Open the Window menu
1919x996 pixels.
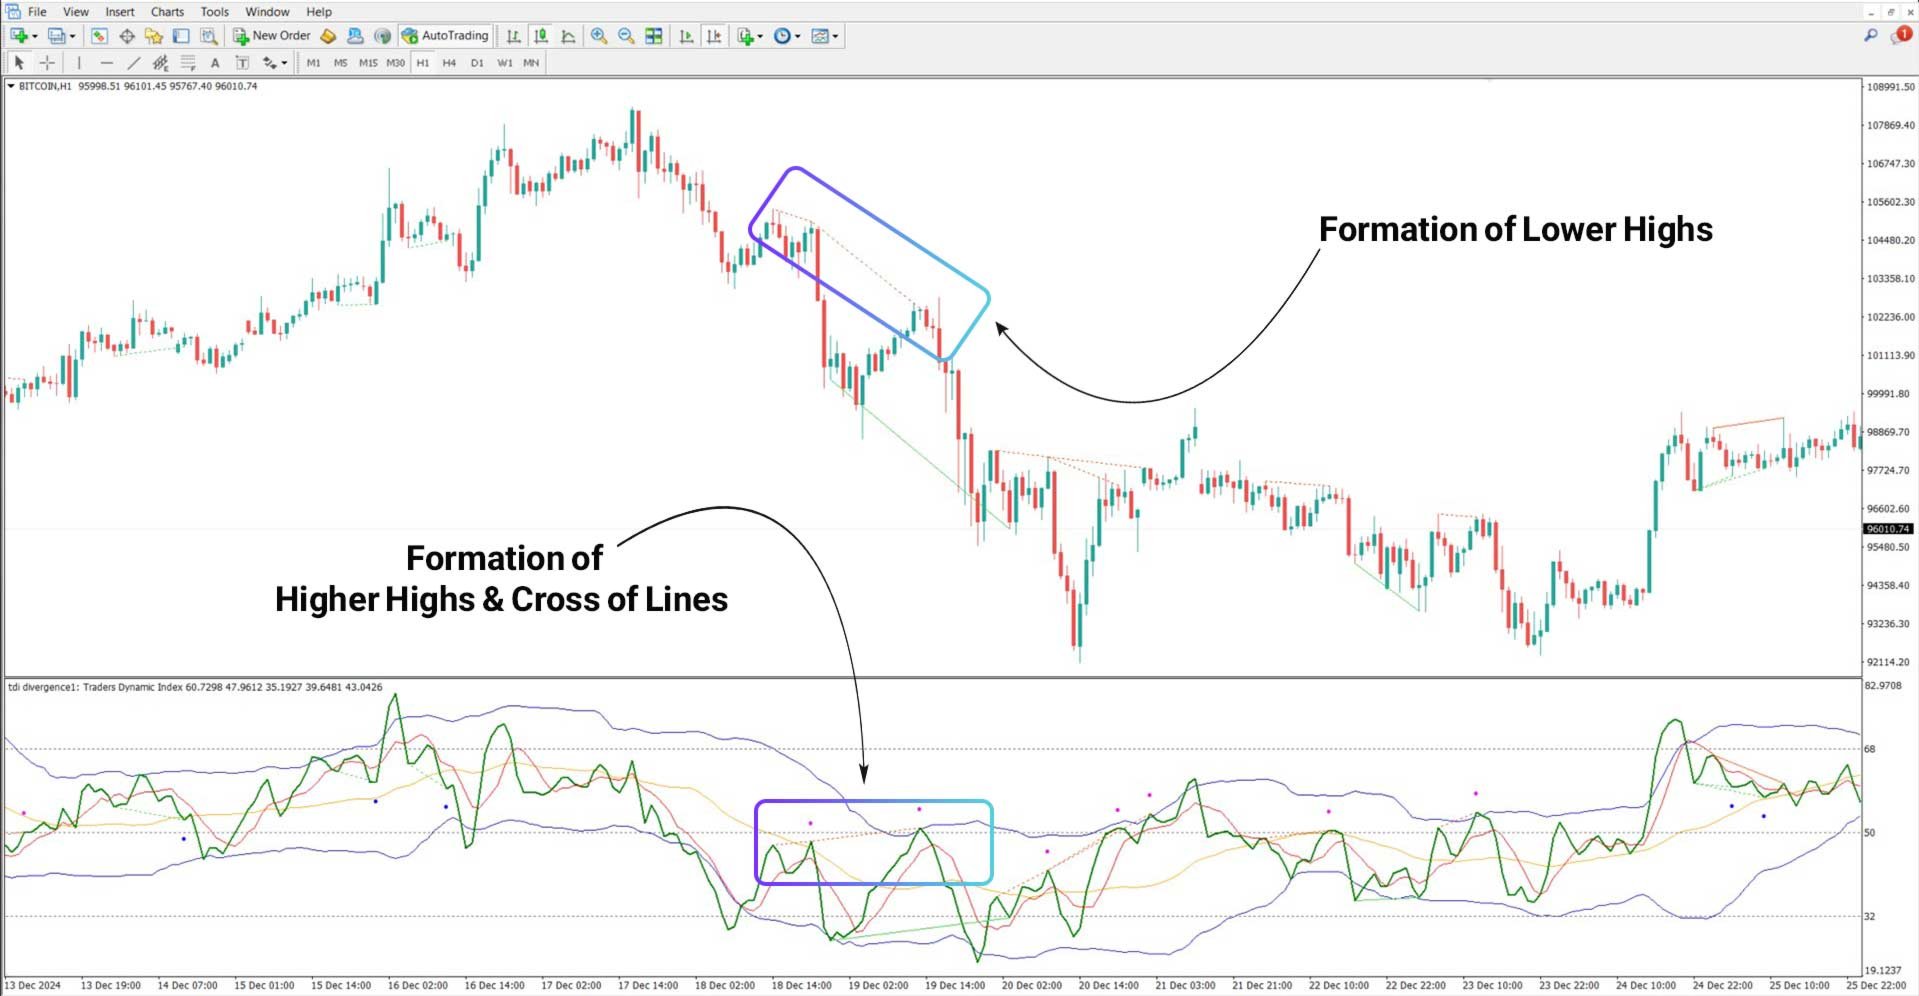[267, 12]
